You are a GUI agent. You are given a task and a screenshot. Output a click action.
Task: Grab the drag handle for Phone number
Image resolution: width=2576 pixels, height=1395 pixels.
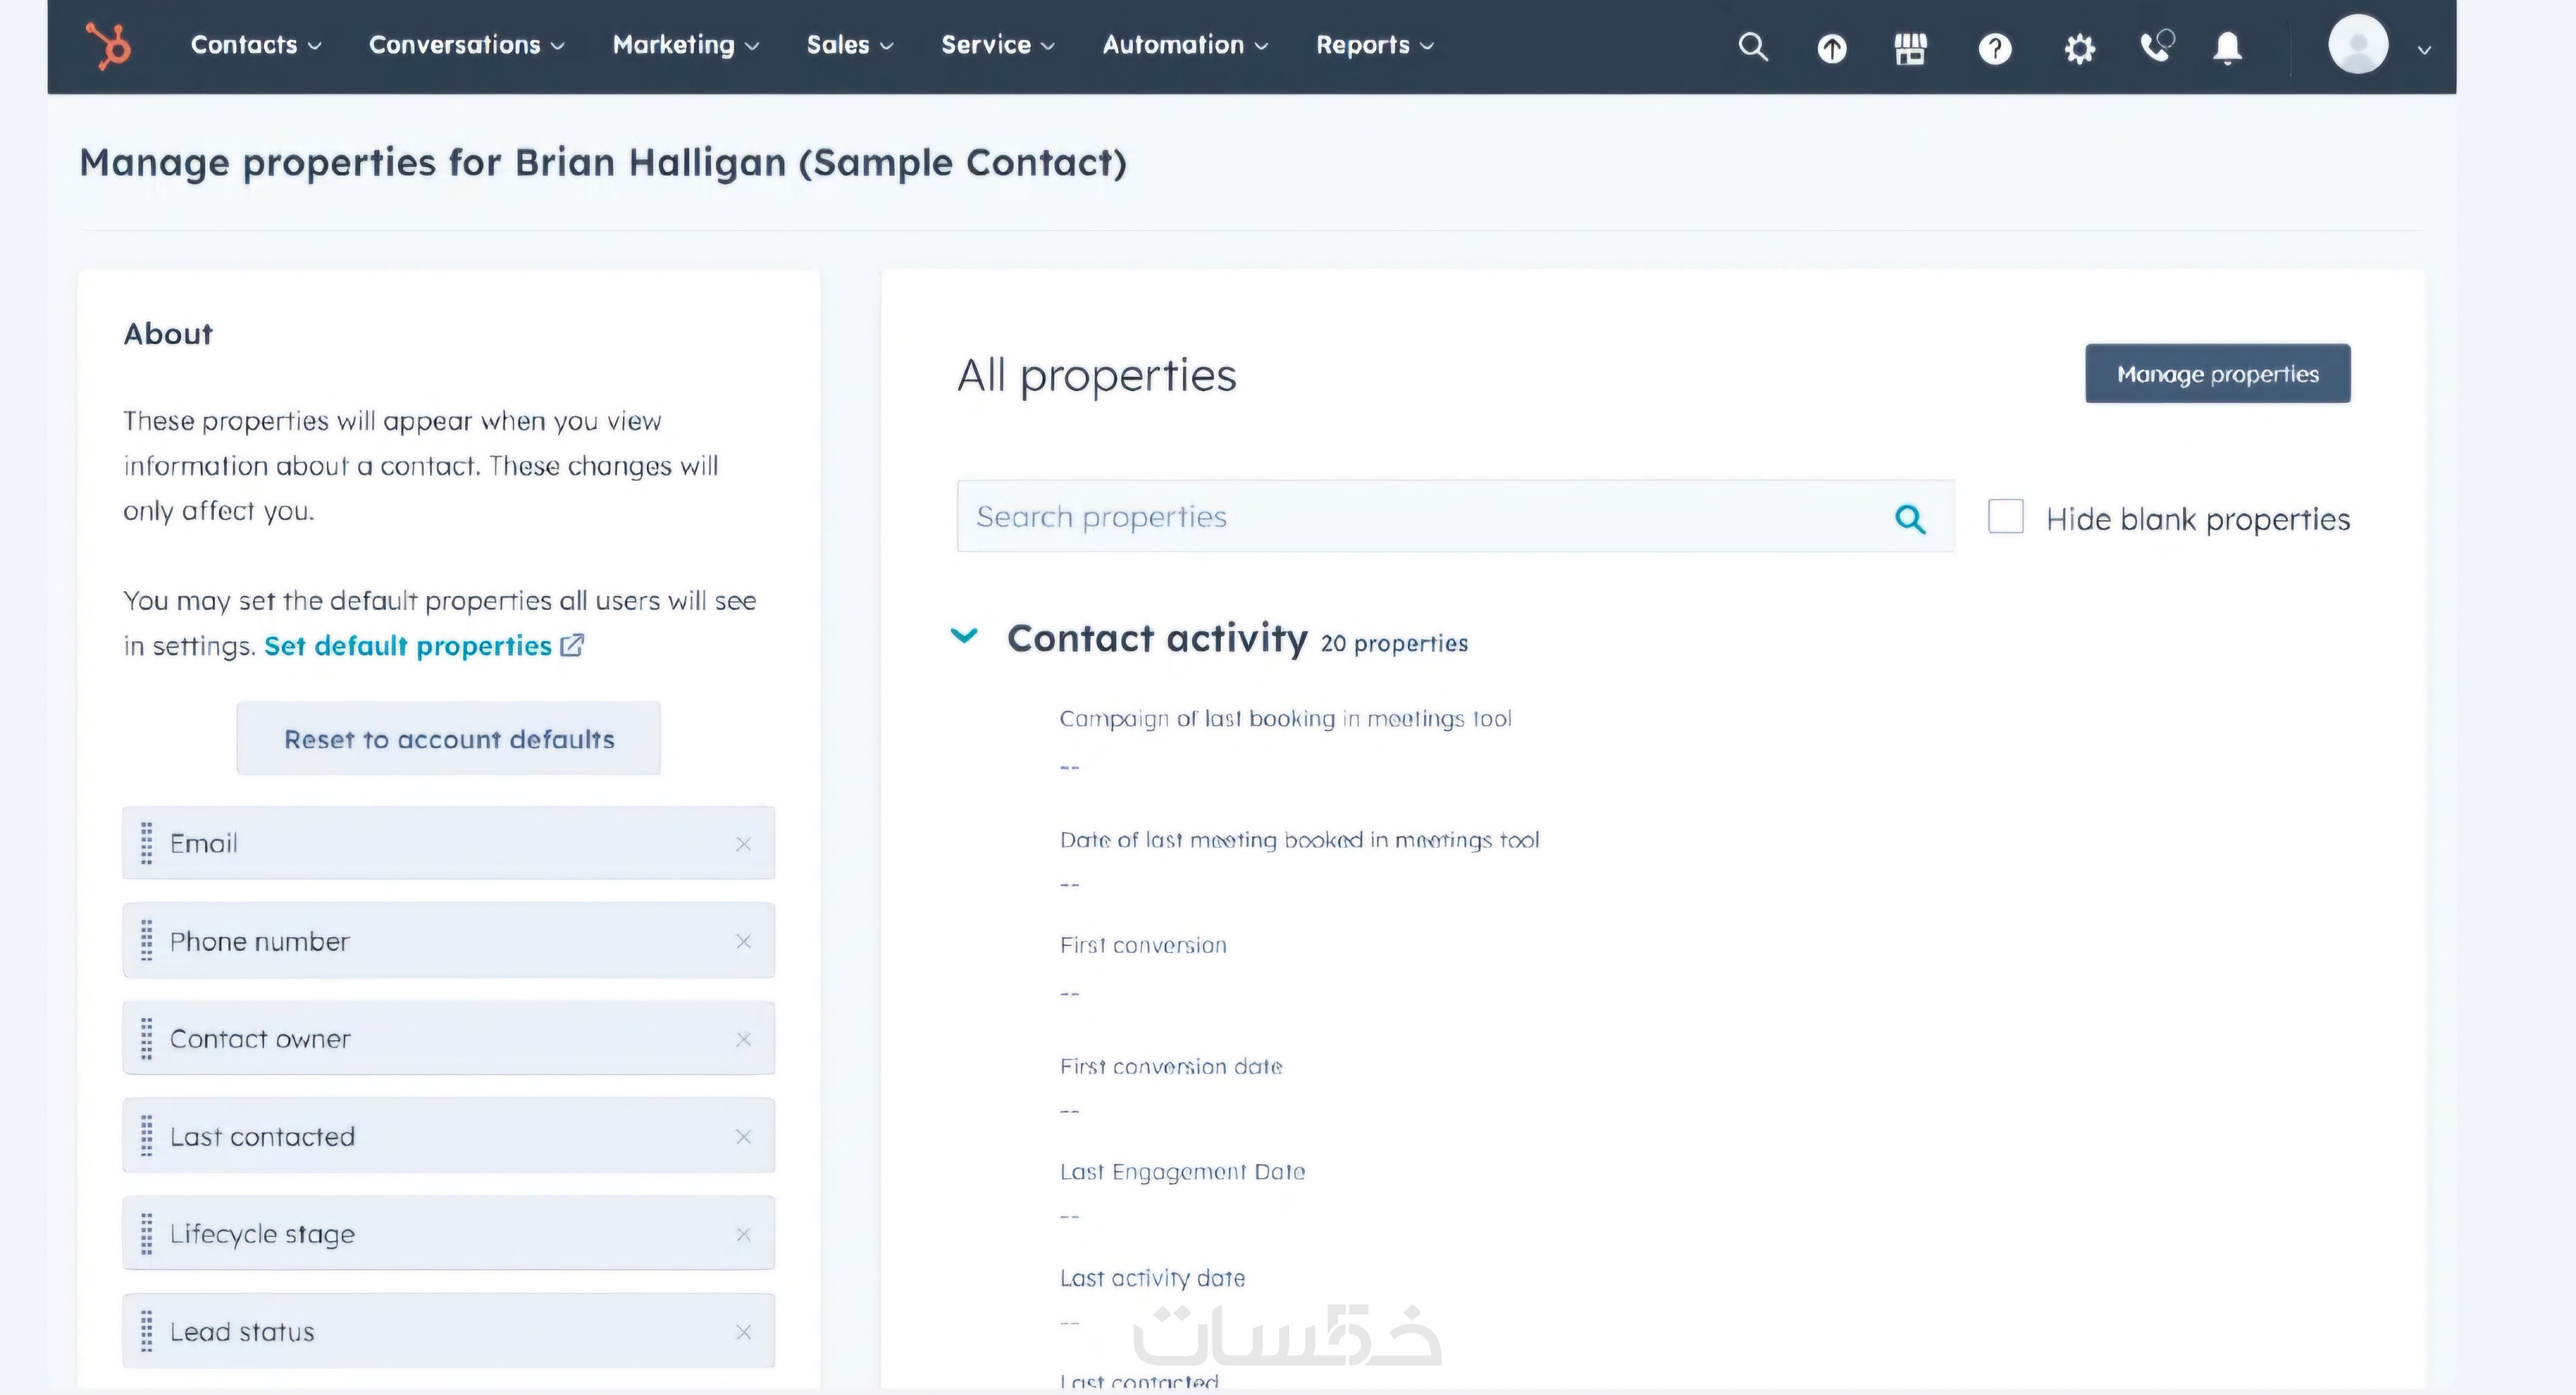146,940
